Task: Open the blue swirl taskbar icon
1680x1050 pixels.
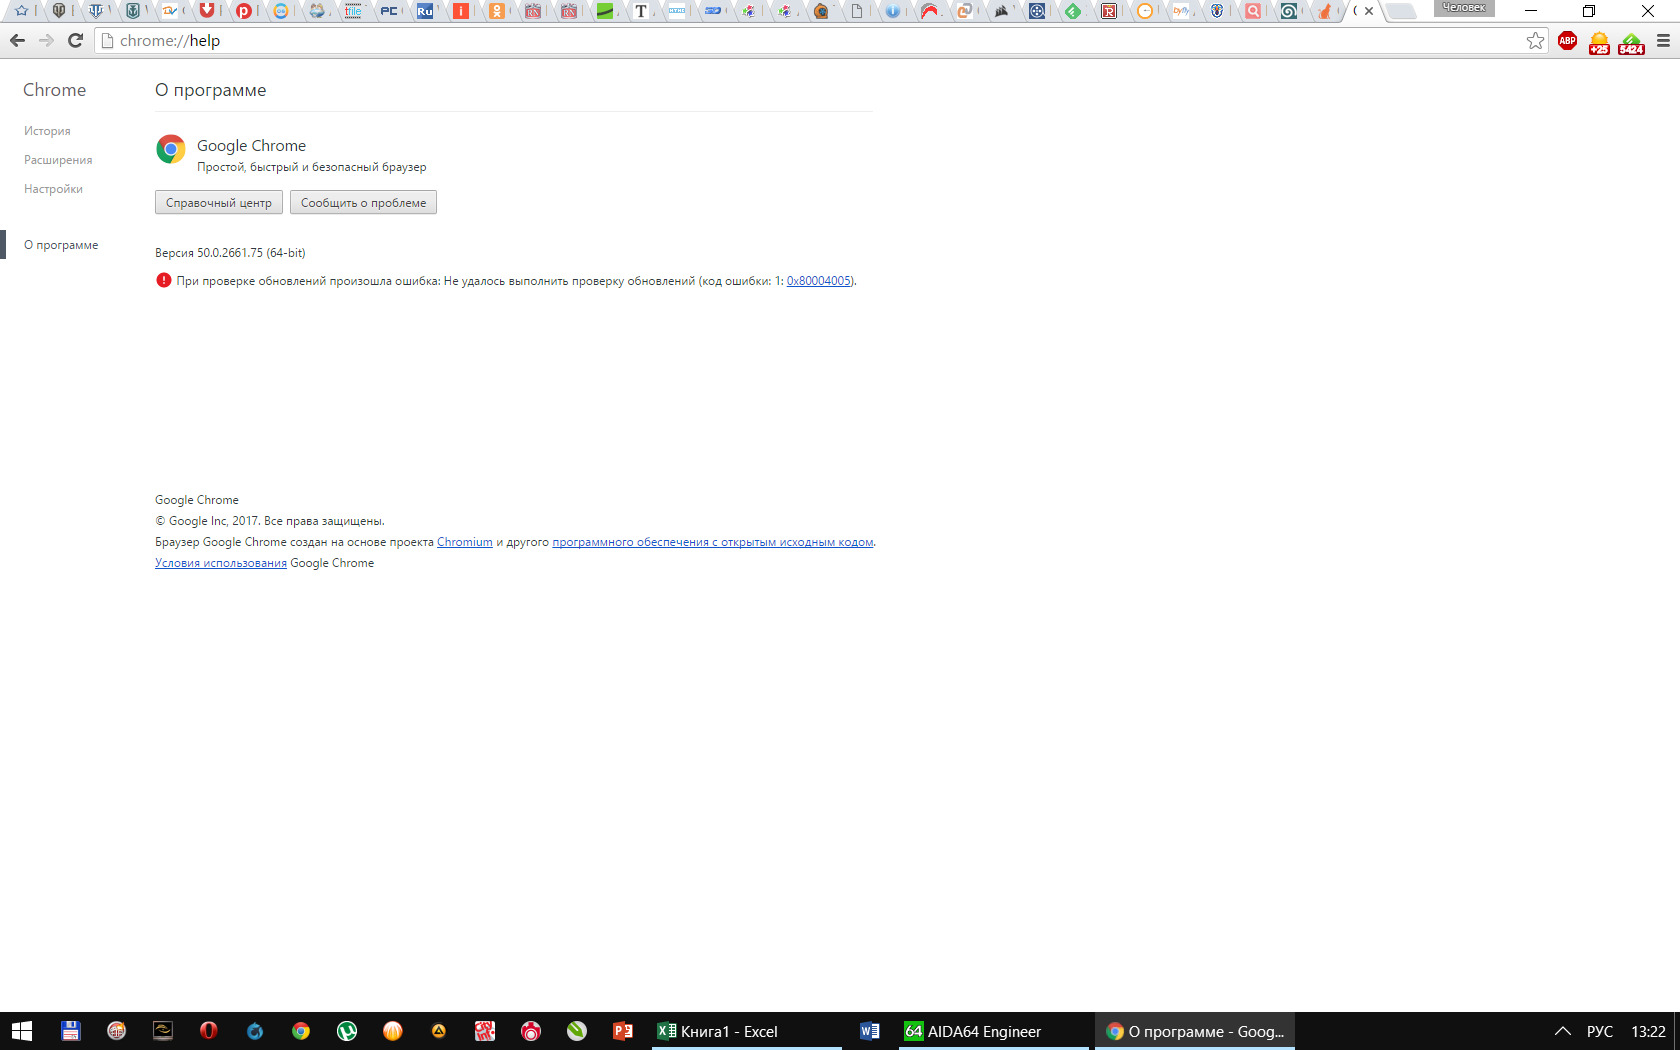Action: click(x=254, y=1031)
